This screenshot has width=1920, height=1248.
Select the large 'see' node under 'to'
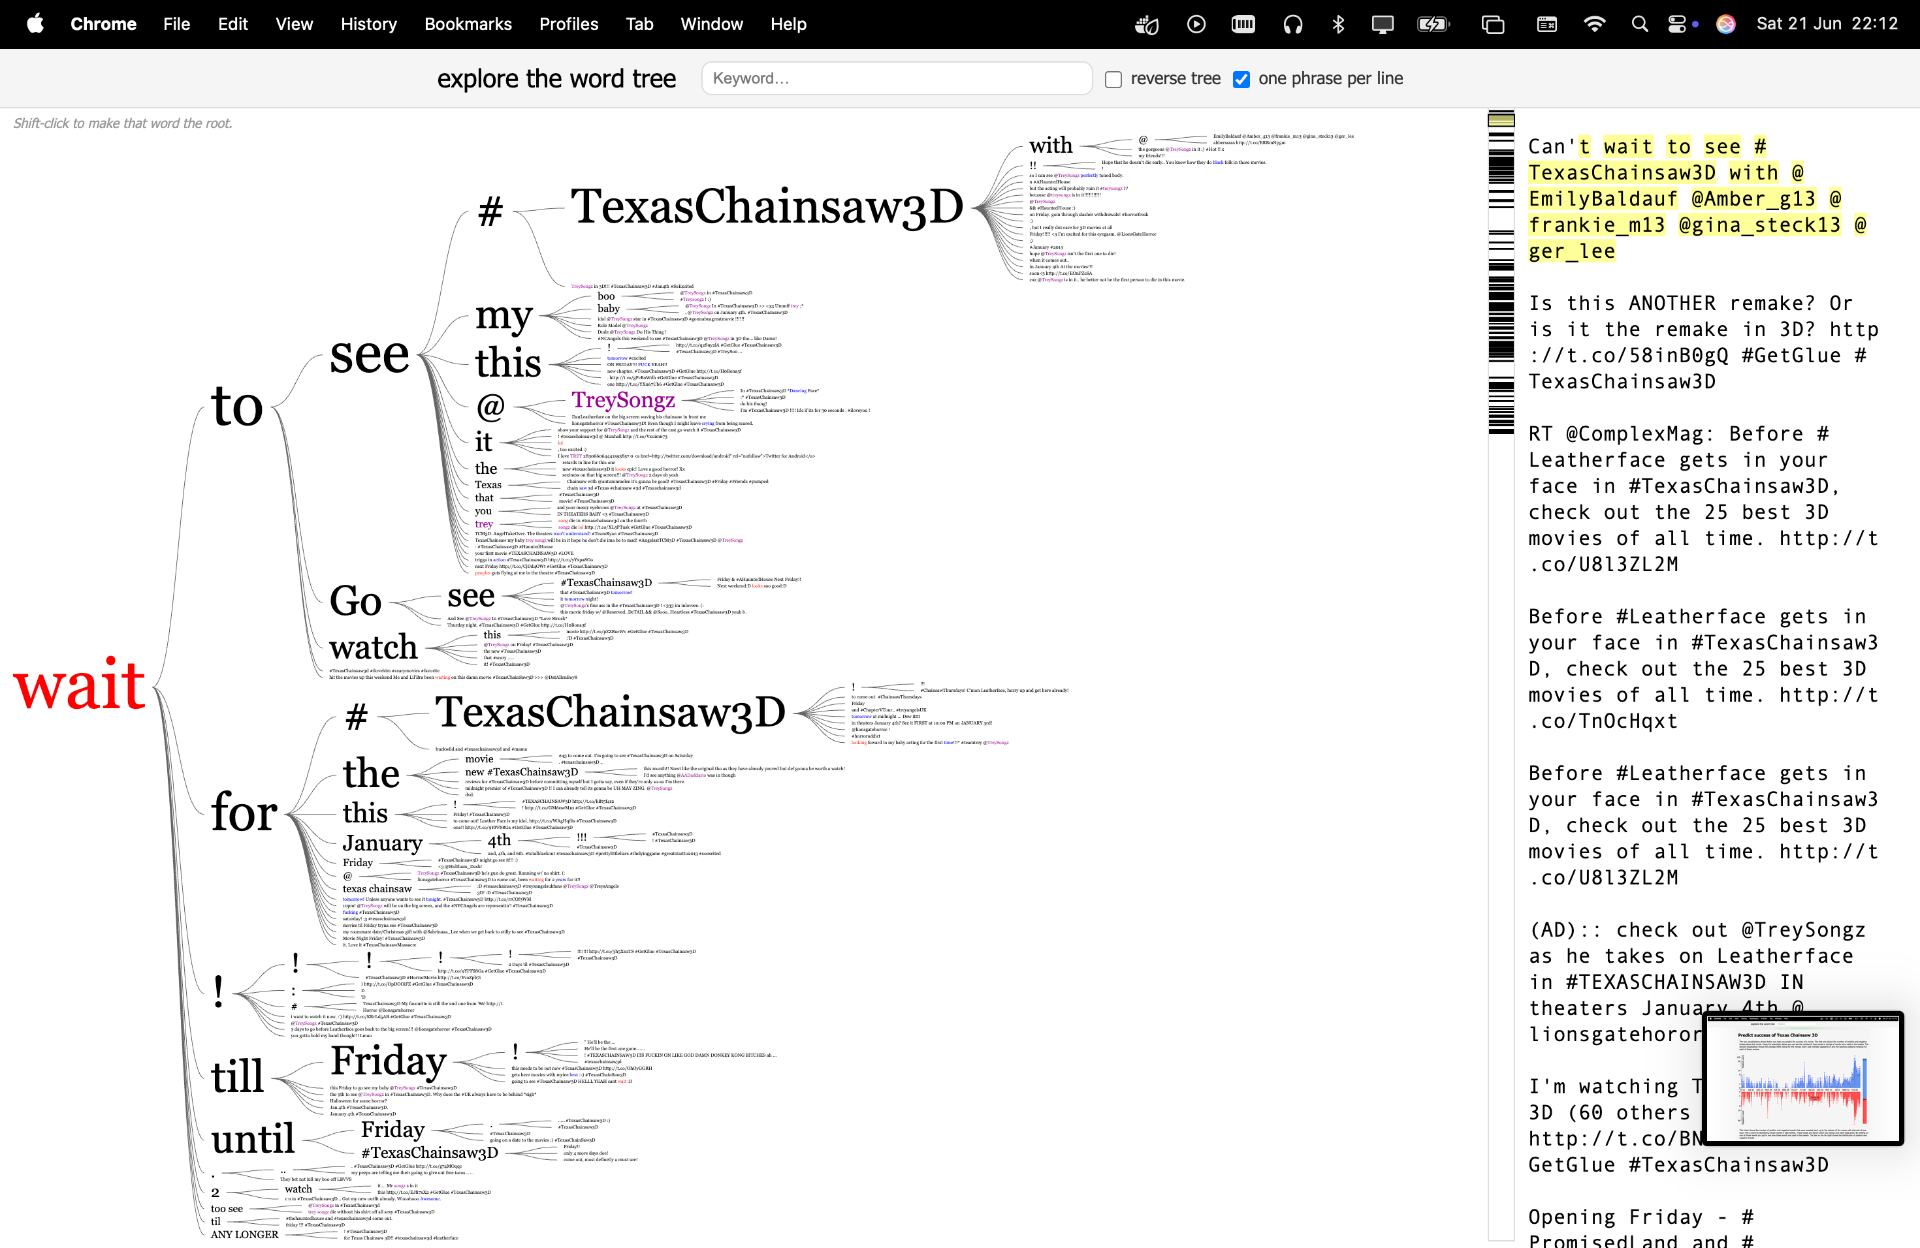[x=370, y=355]
